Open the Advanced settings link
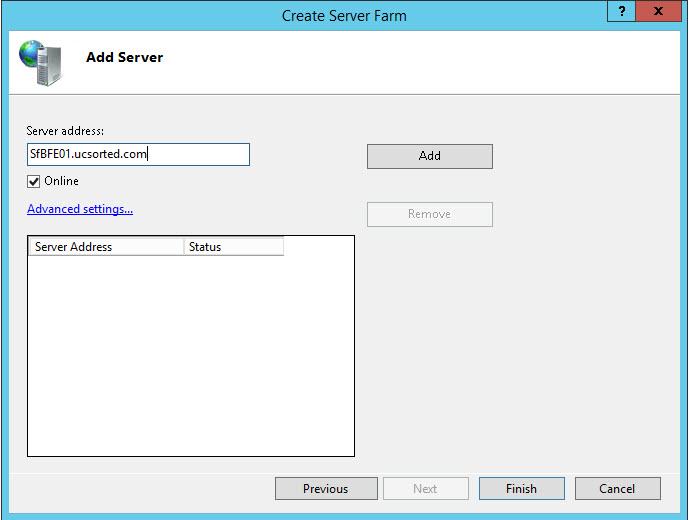Image resolution: width=692 pixels, height=520 pixels. coord(80,209)
